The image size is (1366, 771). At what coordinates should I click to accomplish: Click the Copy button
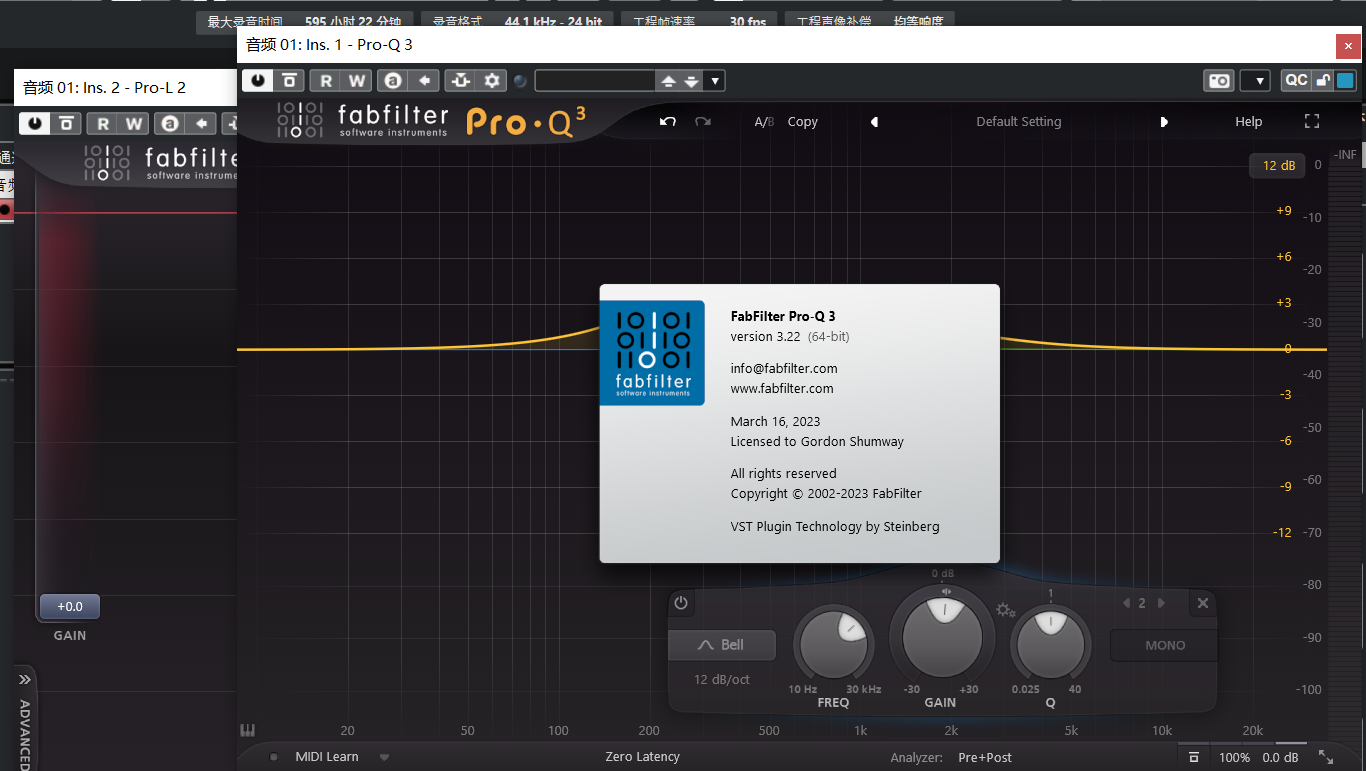(x=802, y=122)
